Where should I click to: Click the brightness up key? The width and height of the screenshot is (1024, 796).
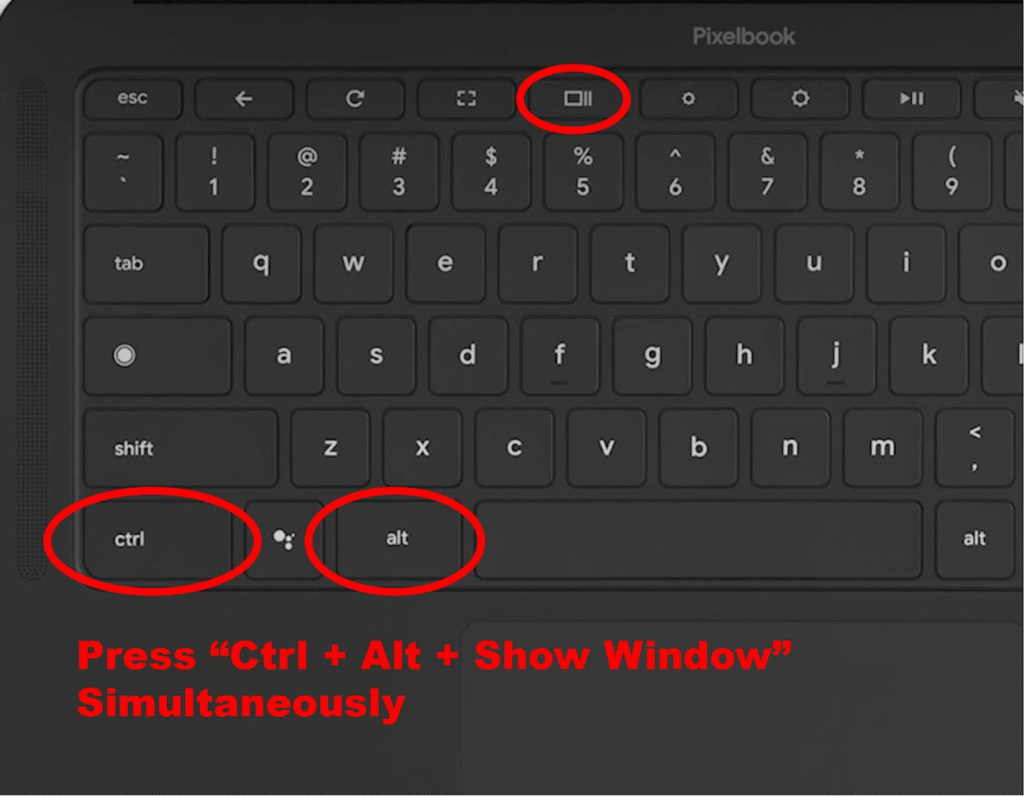coord(800,99)
